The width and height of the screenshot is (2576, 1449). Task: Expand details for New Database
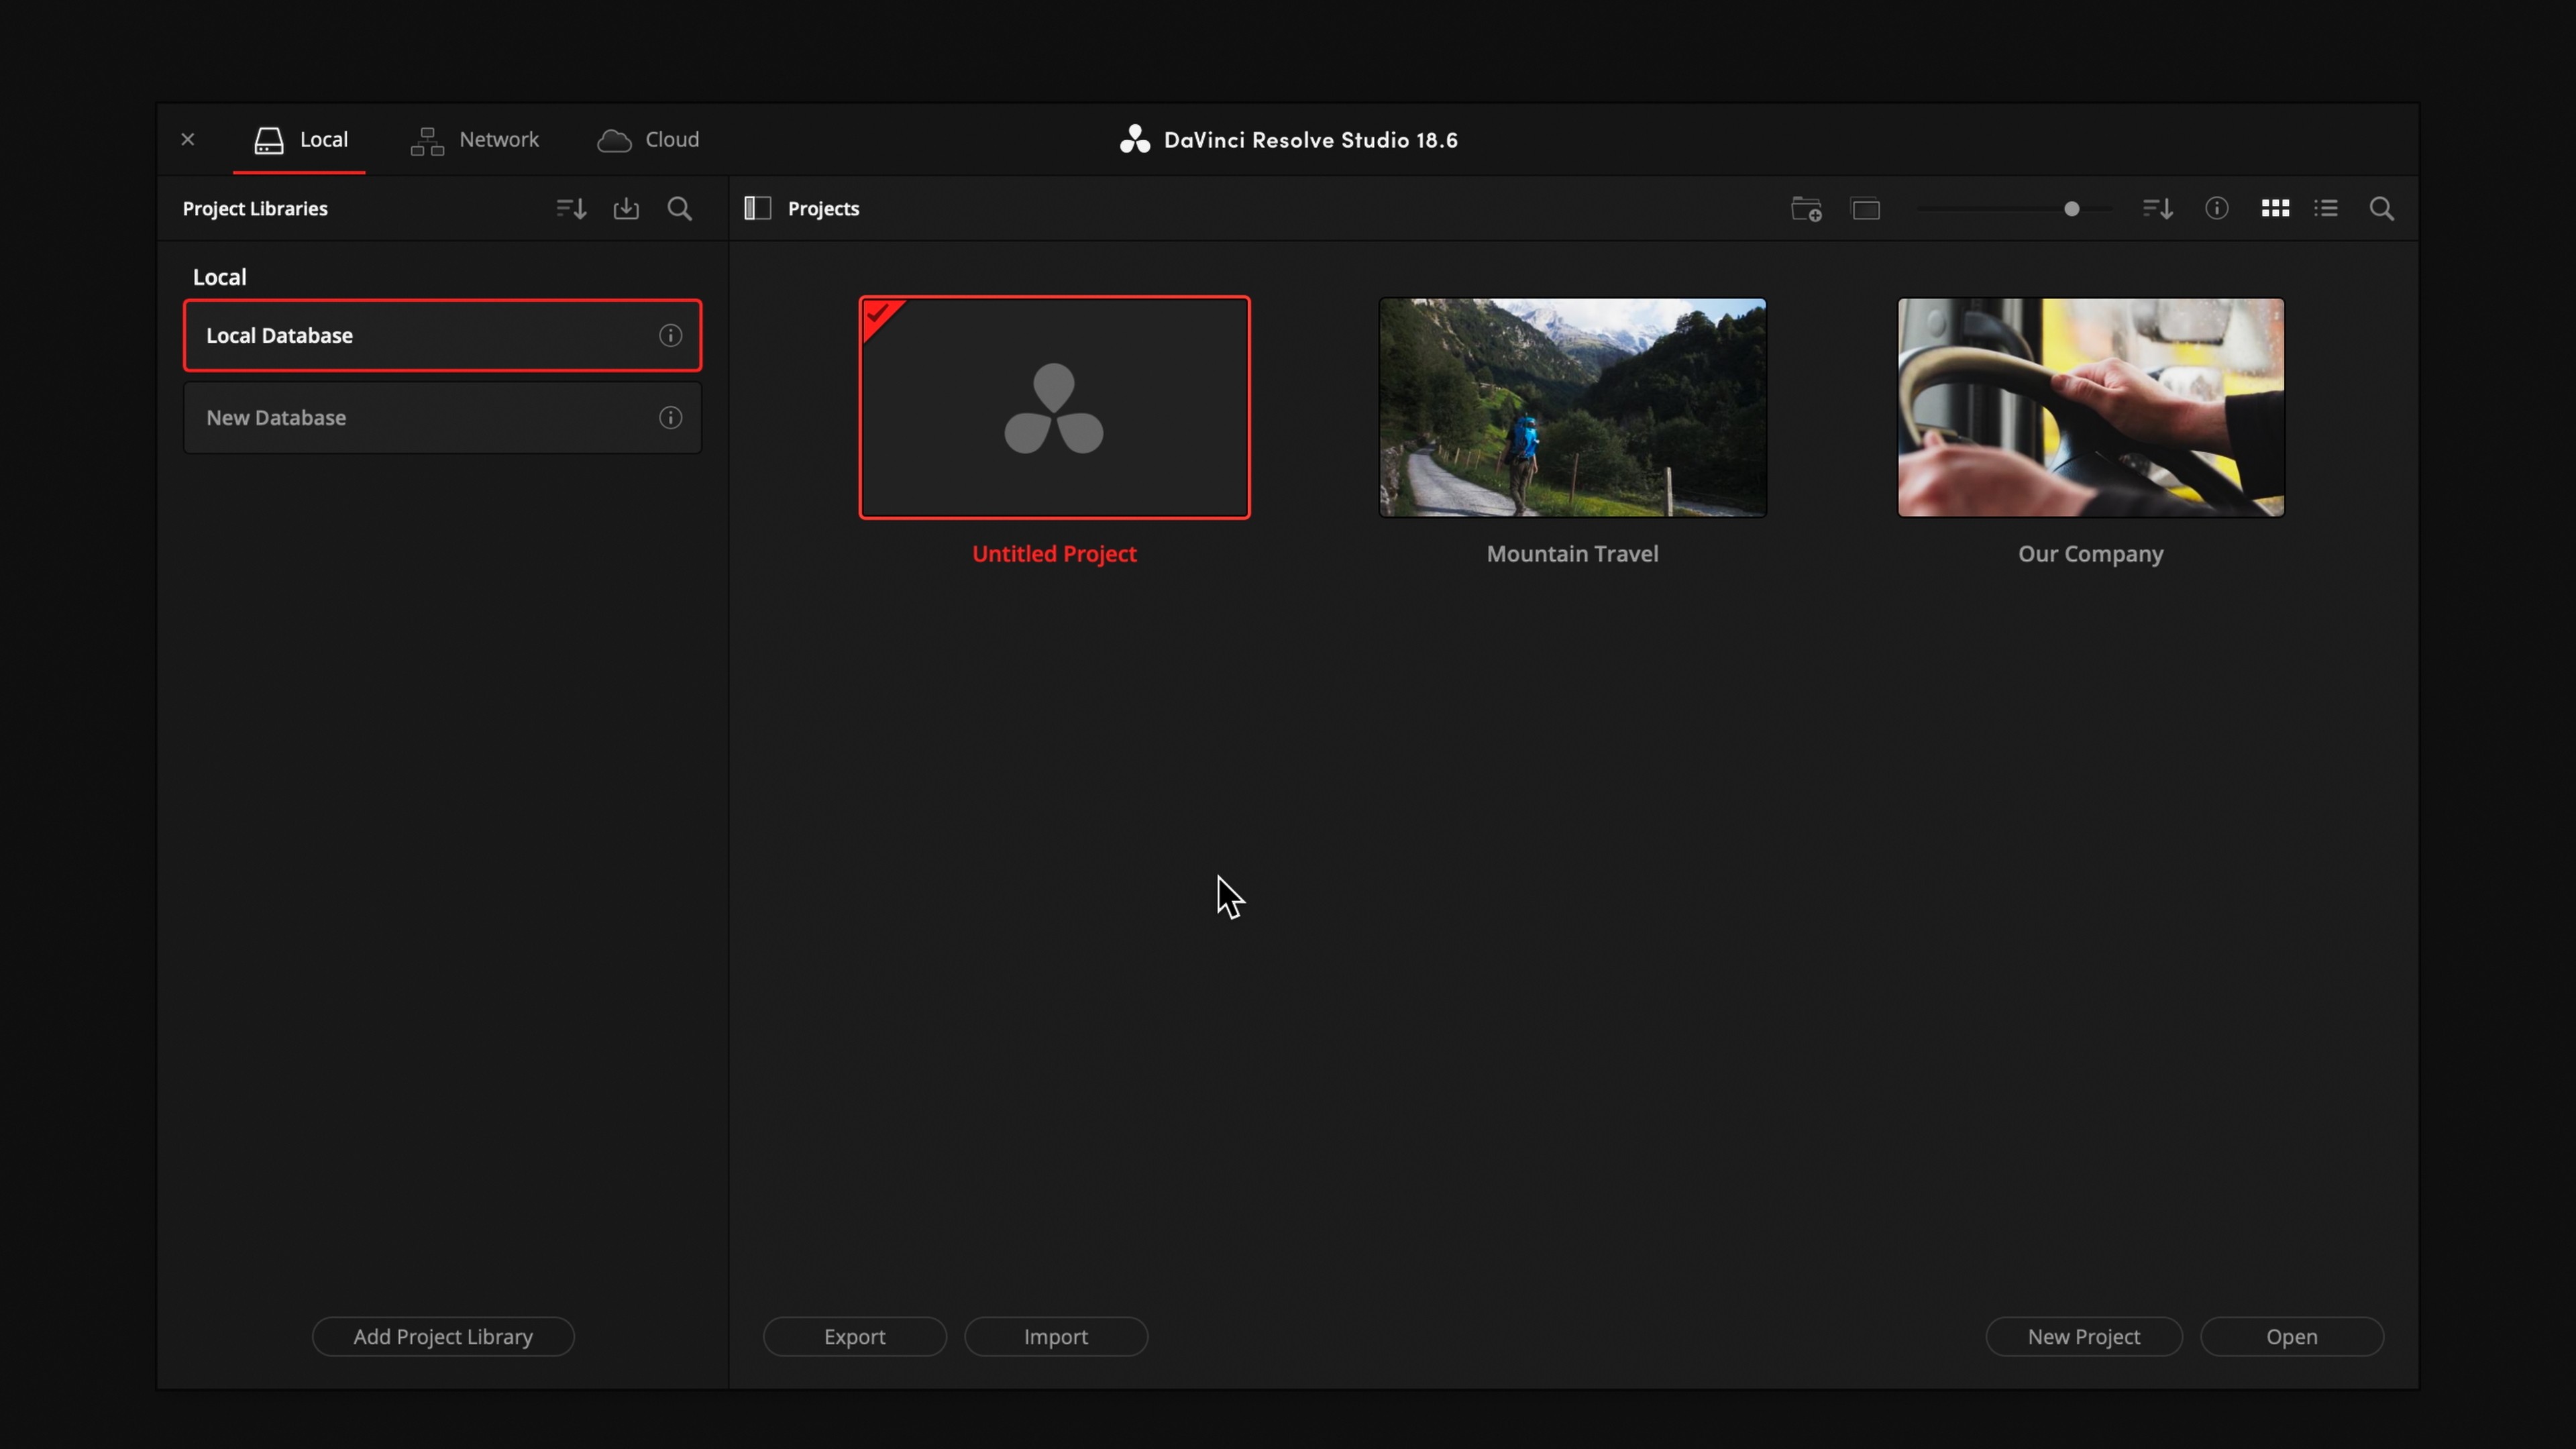(670, 418)
